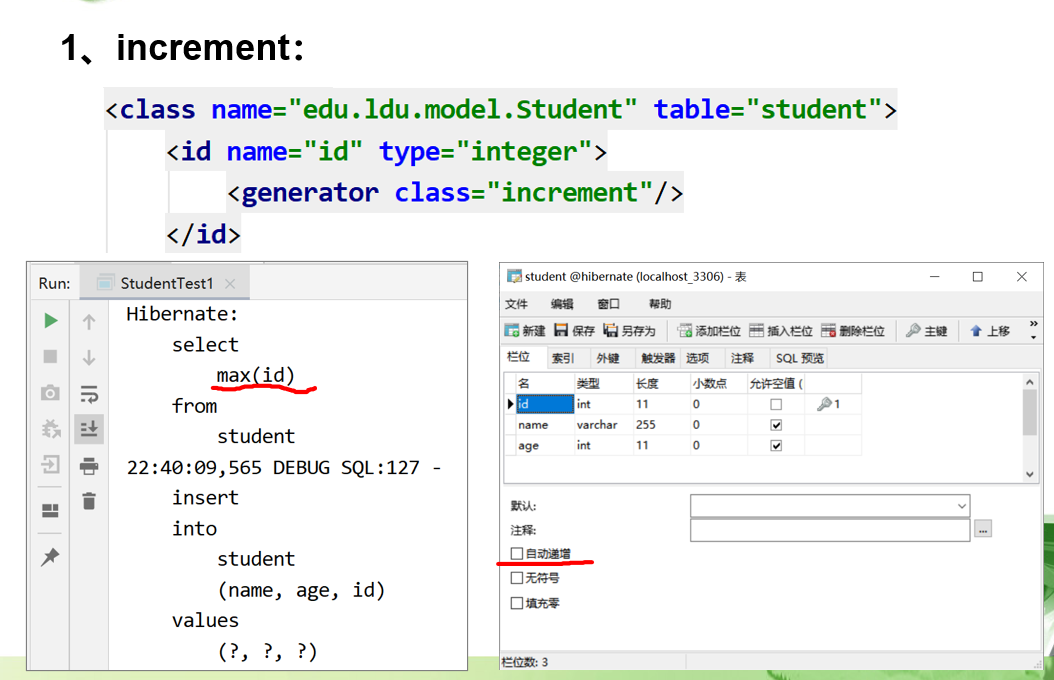
Task: Click 主键 primary key button
Action: click(x=926, y=331)
